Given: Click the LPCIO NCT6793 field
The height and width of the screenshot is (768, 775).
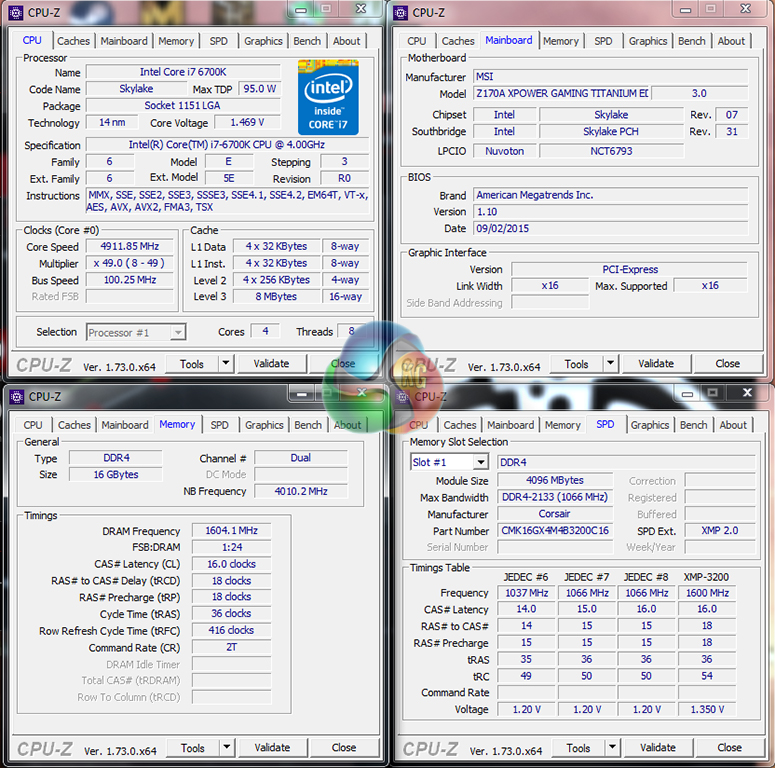Looking at the screenshot, I should (x=611, y=151).
